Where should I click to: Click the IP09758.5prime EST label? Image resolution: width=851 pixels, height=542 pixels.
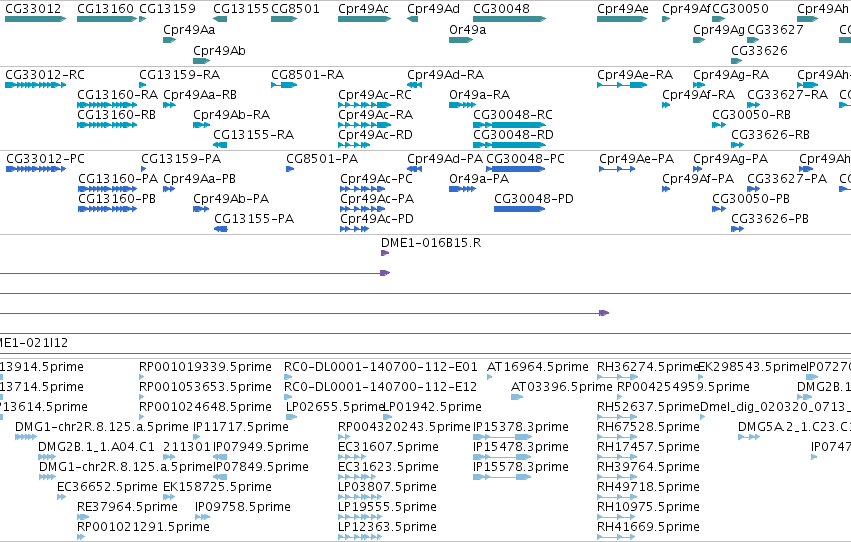(x=243, y=508)
